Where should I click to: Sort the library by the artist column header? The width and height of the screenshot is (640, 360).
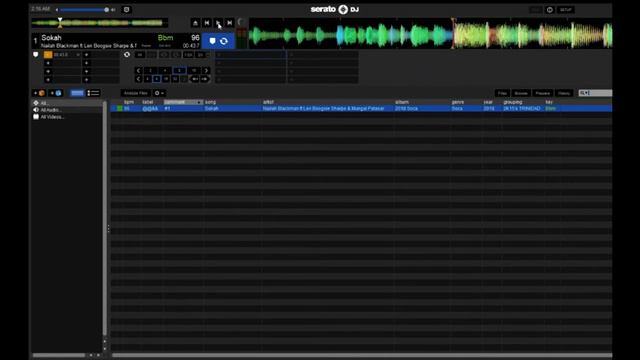(268, 102)
